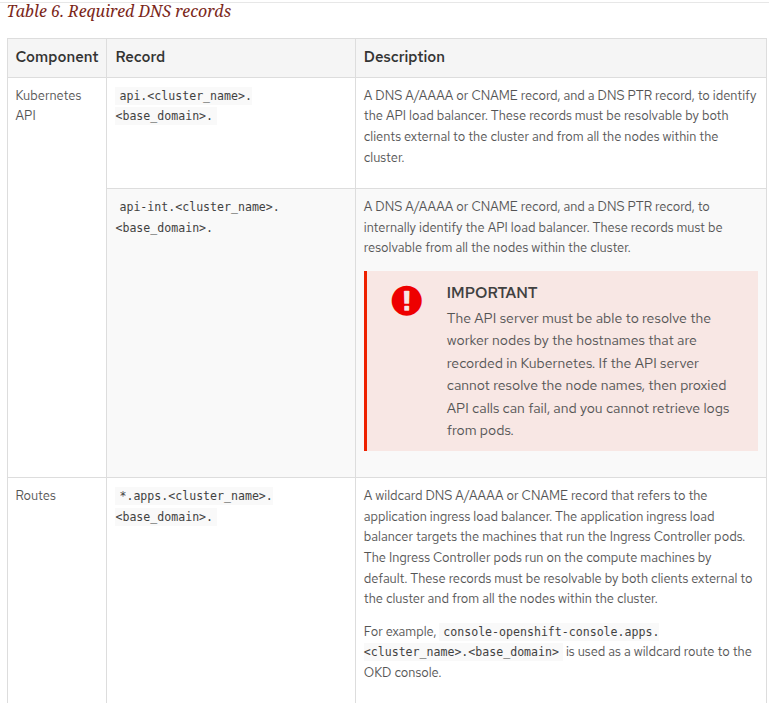Click the api-int.<cluster_name>. code snippet

coord(198,207)
